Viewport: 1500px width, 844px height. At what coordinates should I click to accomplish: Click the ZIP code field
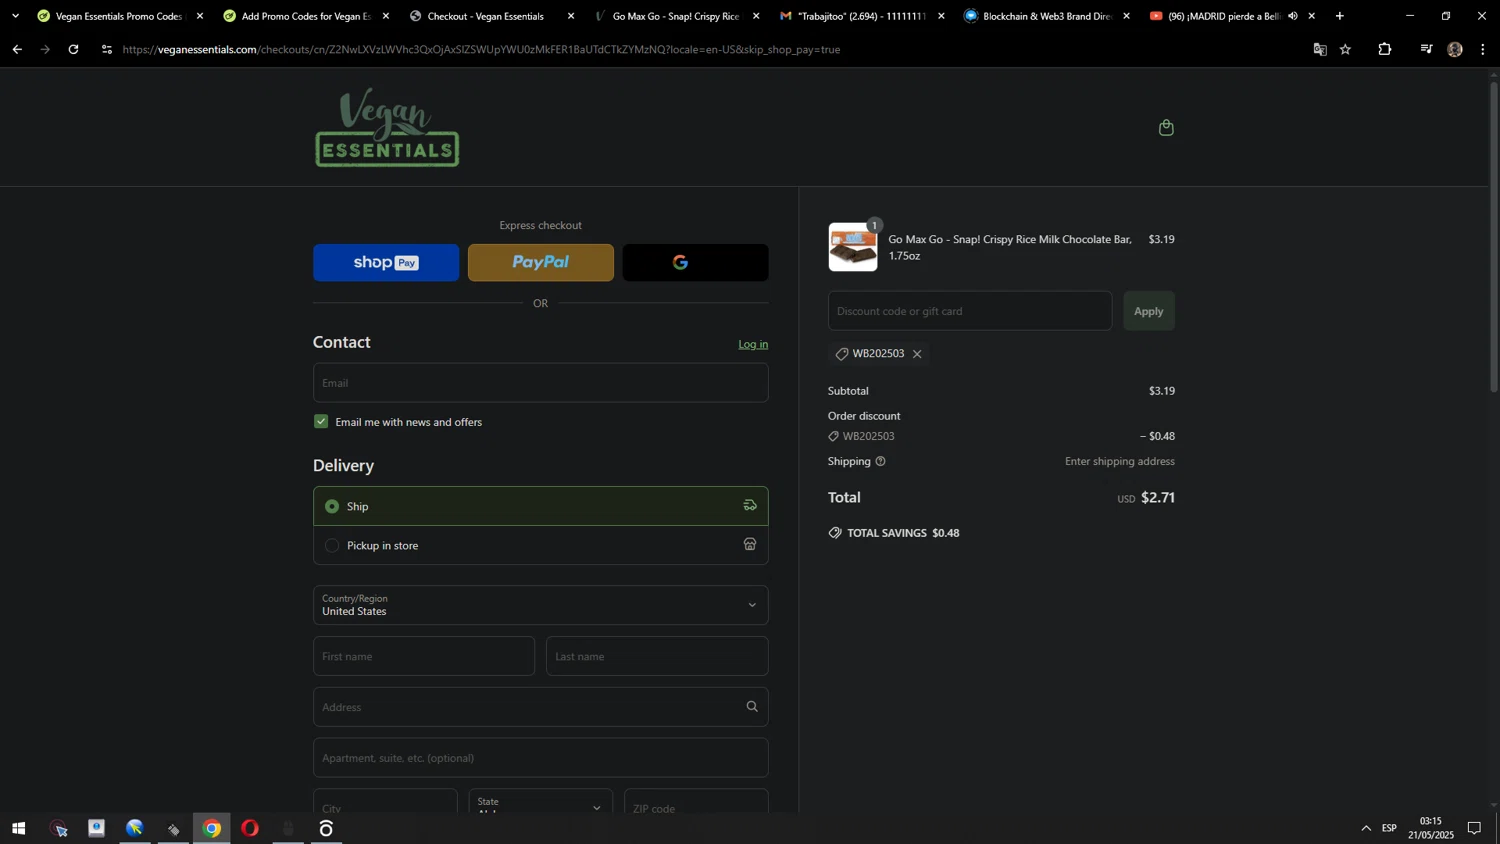click(x=696, y=803)
